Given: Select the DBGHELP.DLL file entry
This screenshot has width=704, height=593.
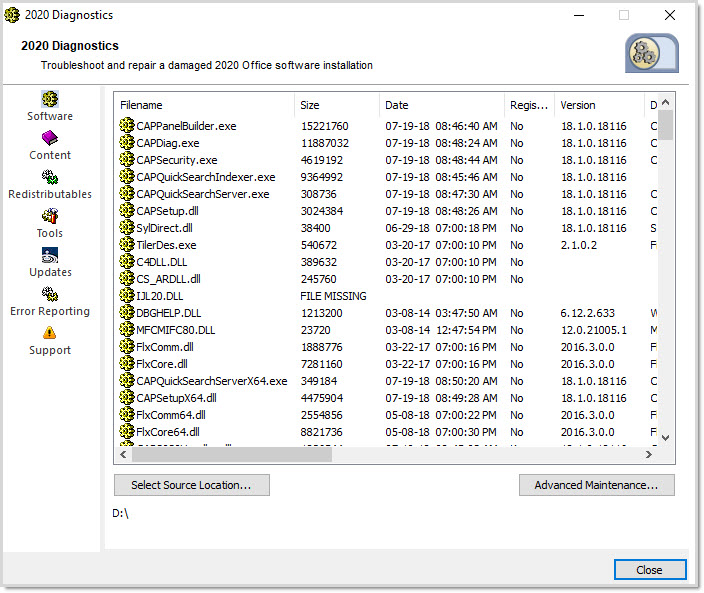Looking at the screenshot, I should point(168,313).
